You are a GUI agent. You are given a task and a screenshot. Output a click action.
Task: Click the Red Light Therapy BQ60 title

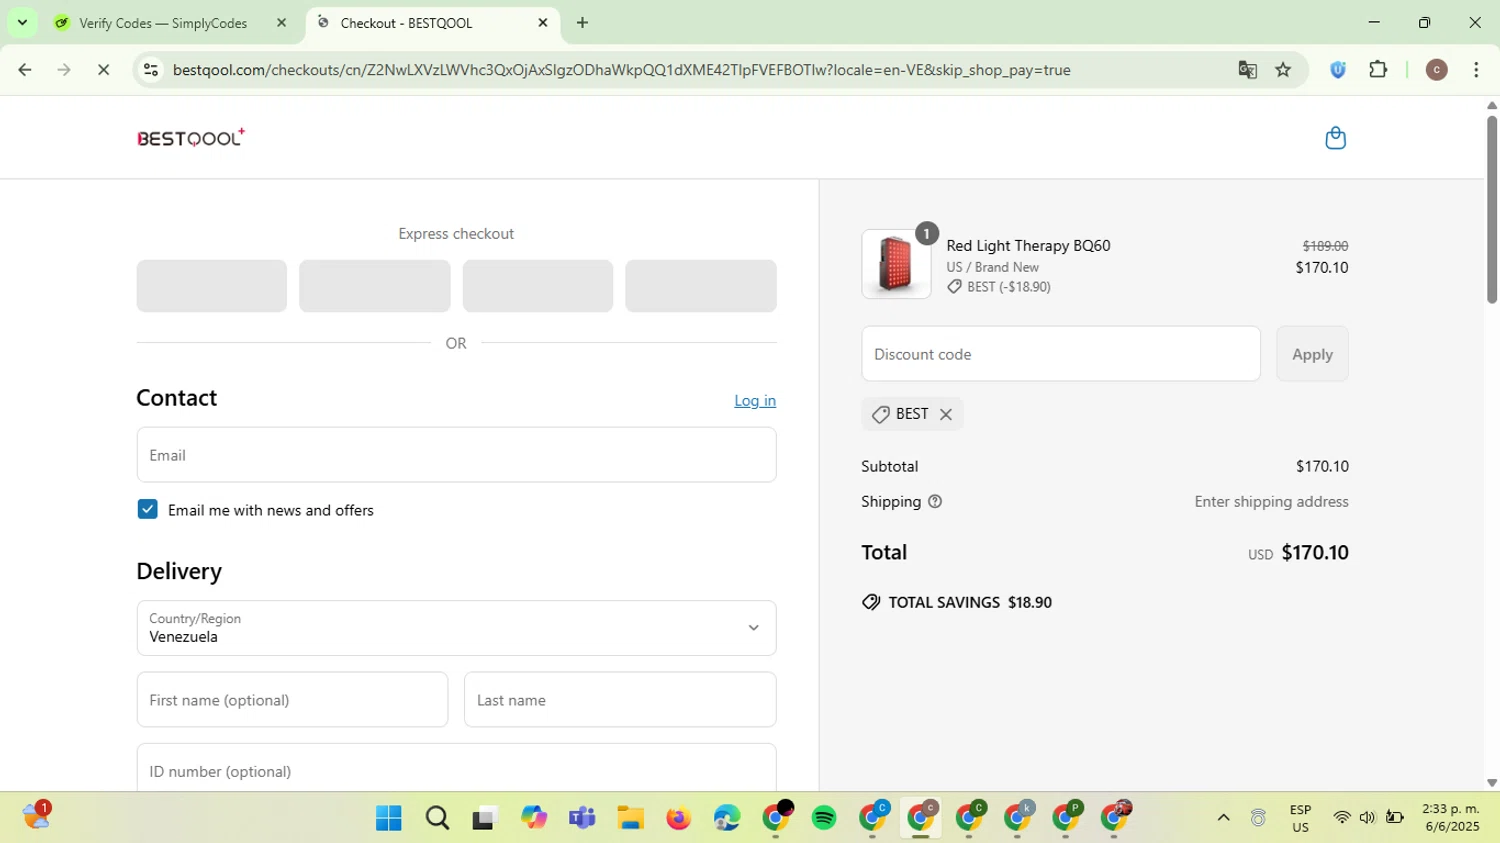(x=1028, y=246)
